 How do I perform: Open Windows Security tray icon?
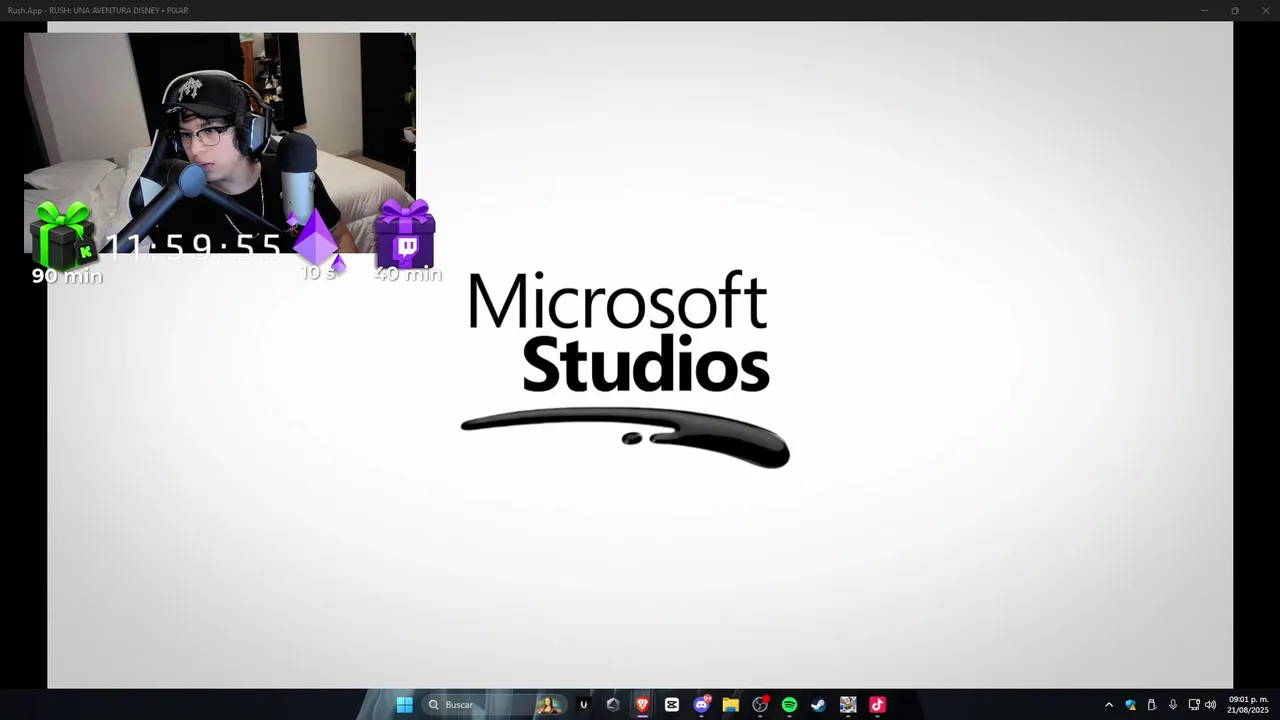click(1130, 705)
